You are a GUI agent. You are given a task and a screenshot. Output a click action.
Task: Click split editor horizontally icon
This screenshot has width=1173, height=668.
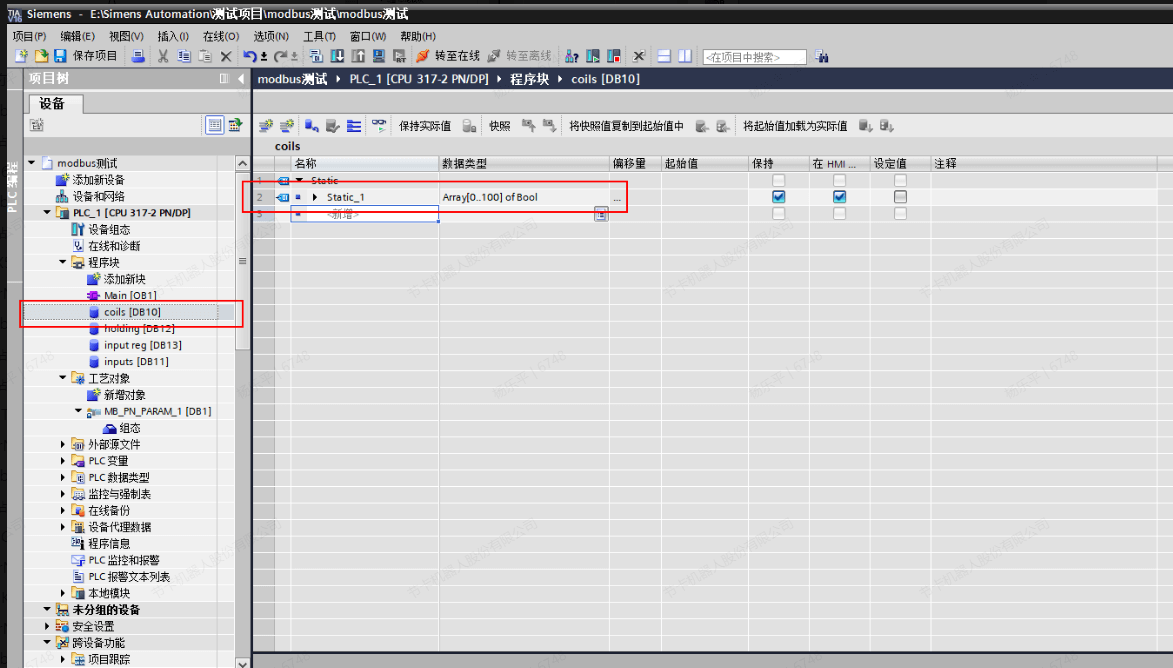664,56
